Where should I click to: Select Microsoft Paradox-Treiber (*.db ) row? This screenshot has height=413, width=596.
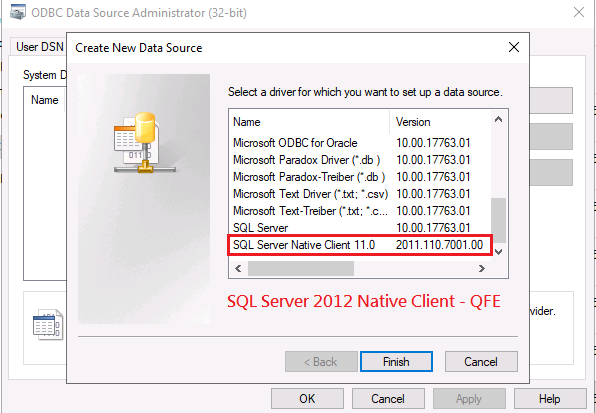point(360,177)
